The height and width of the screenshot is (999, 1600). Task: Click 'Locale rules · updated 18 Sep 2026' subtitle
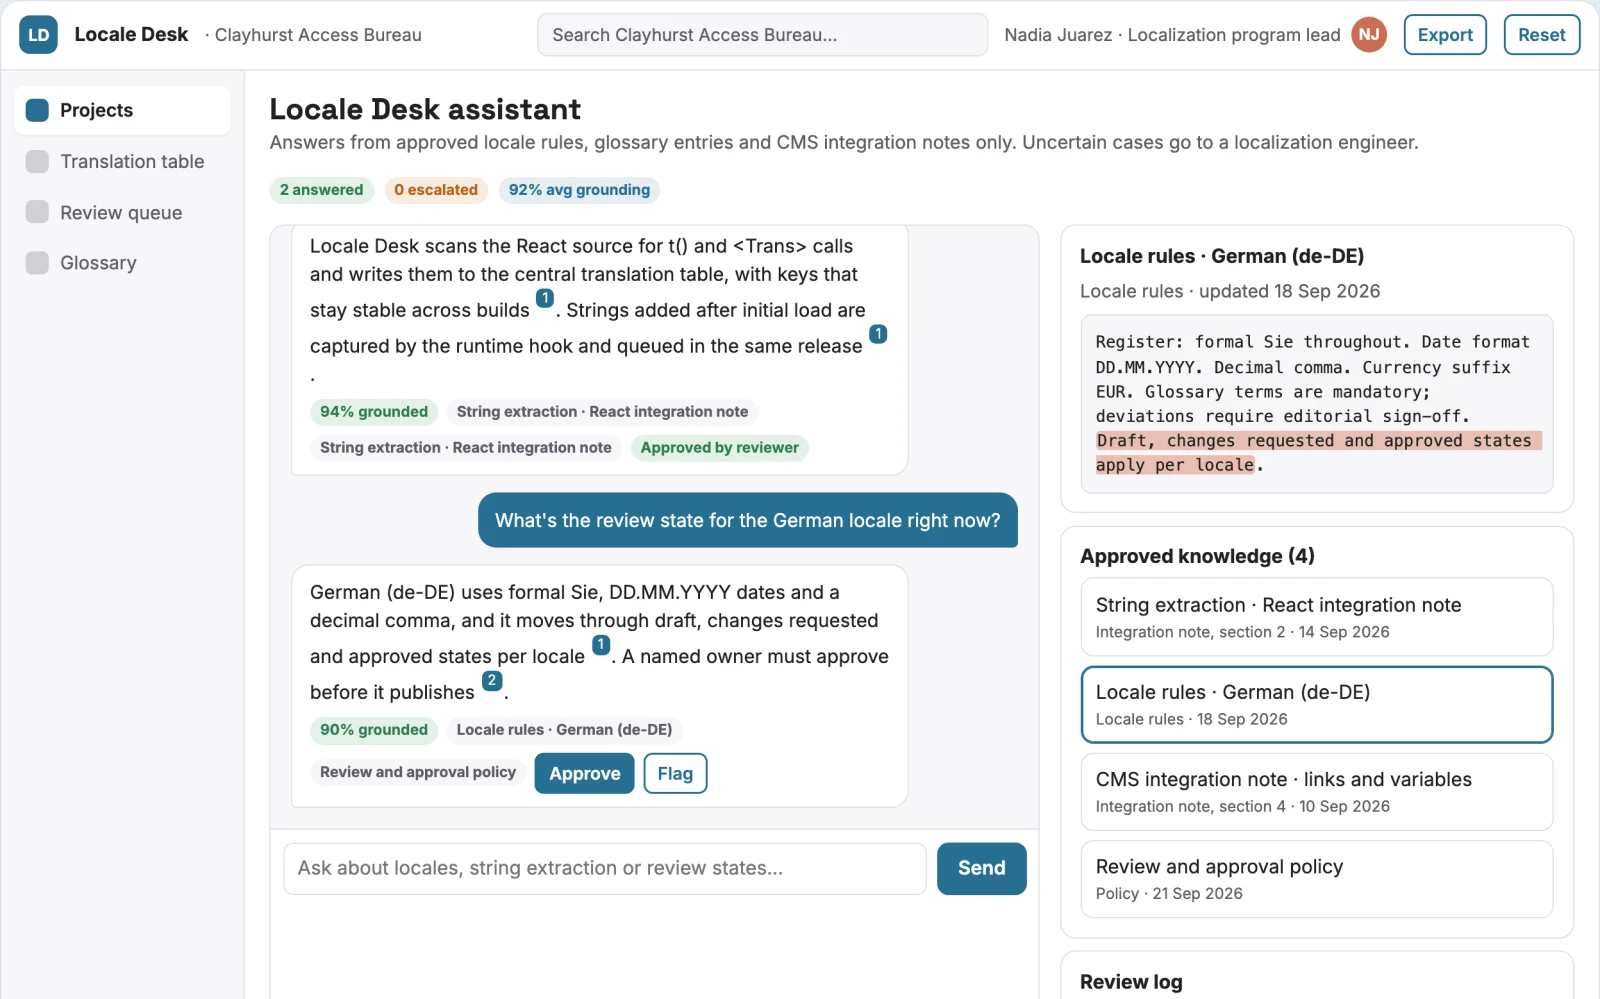(1229, 291)
